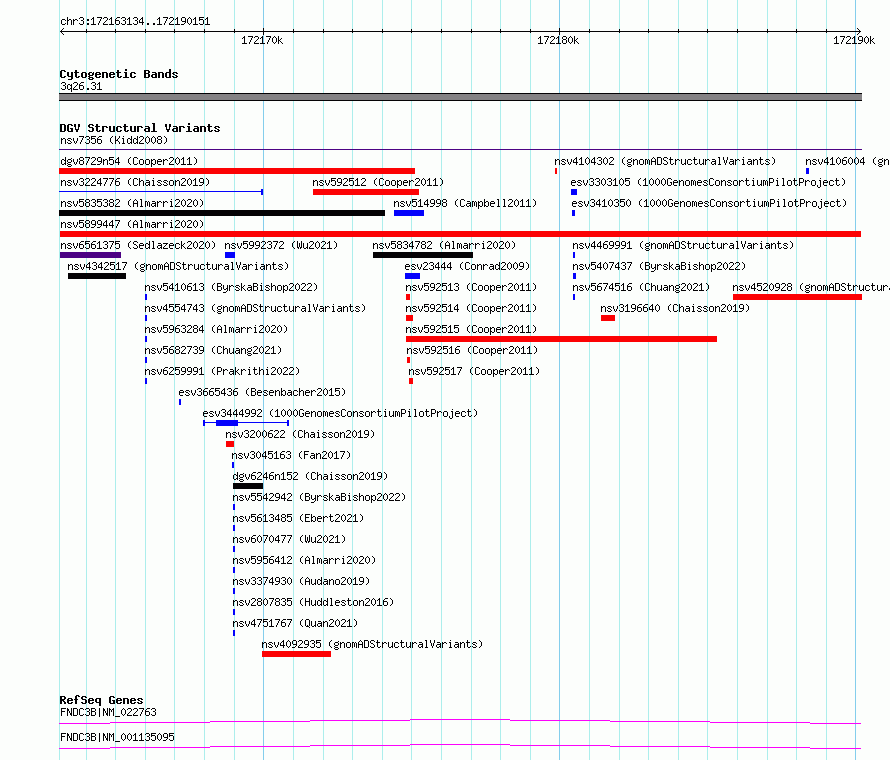Click nsv5834782 (Almarri2020) label
Screen dimensions: 890x760
[x=444, y=245]
